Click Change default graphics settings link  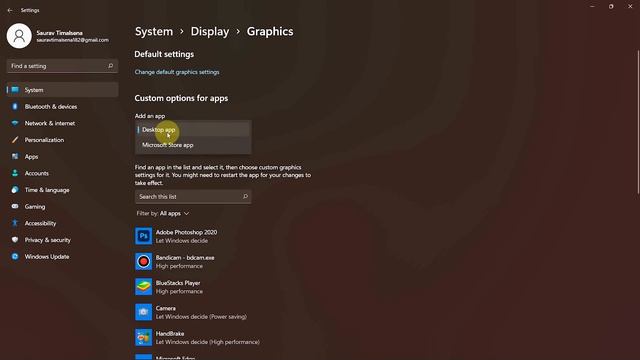[177, 72]
